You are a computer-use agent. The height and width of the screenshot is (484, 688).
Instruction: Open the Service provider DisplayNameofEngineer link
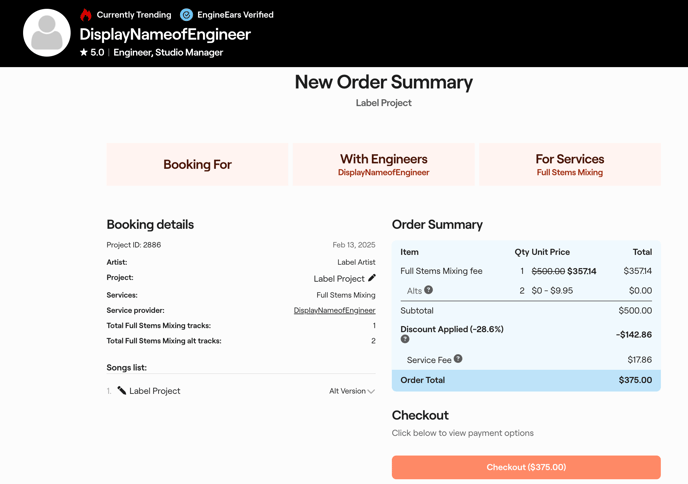pos(334,310)
